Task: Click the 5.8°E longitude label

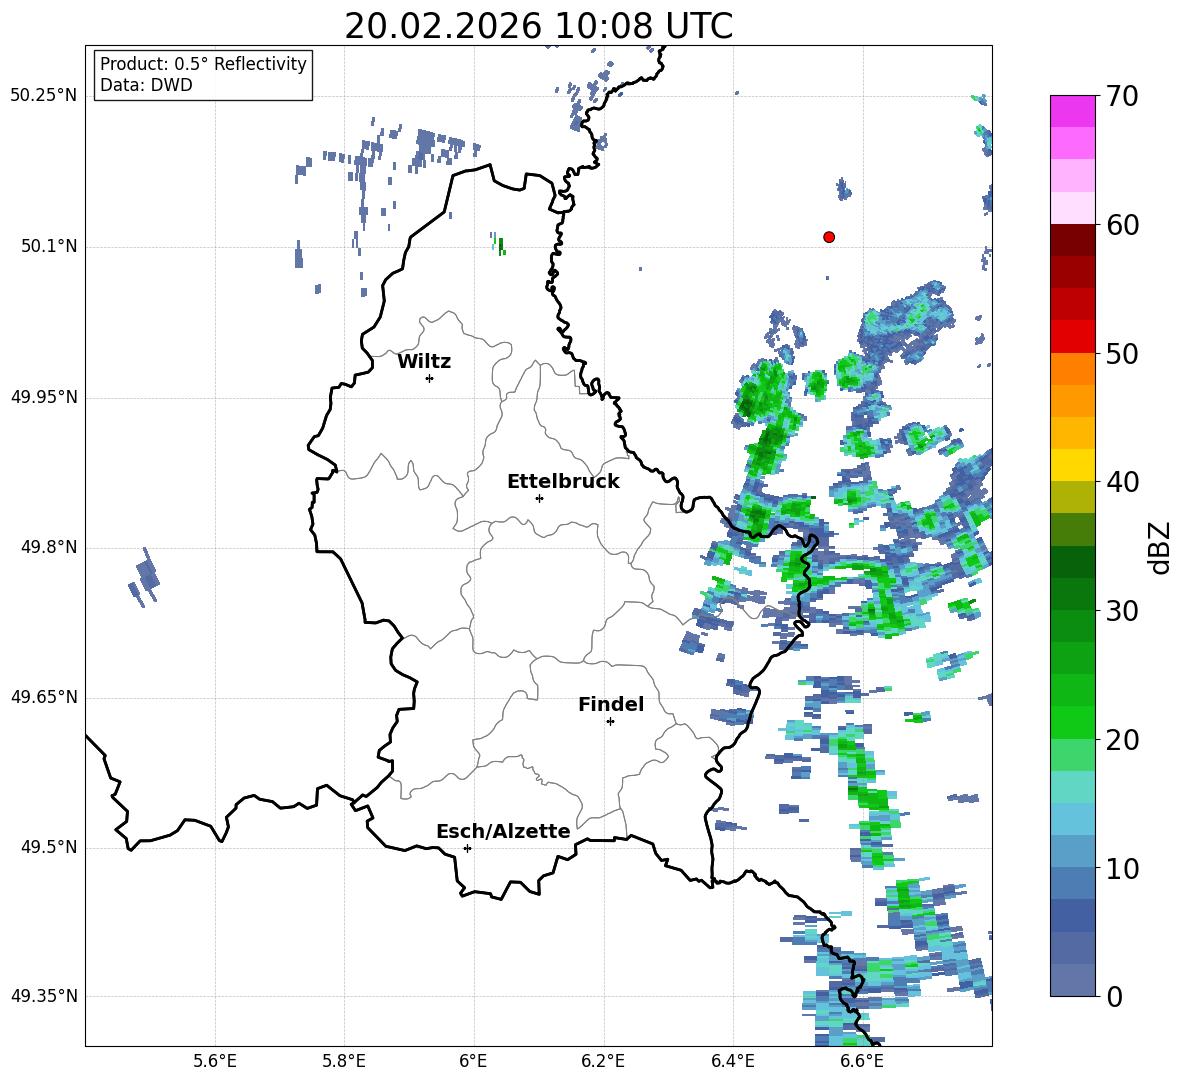Action: pos(344,1061)
